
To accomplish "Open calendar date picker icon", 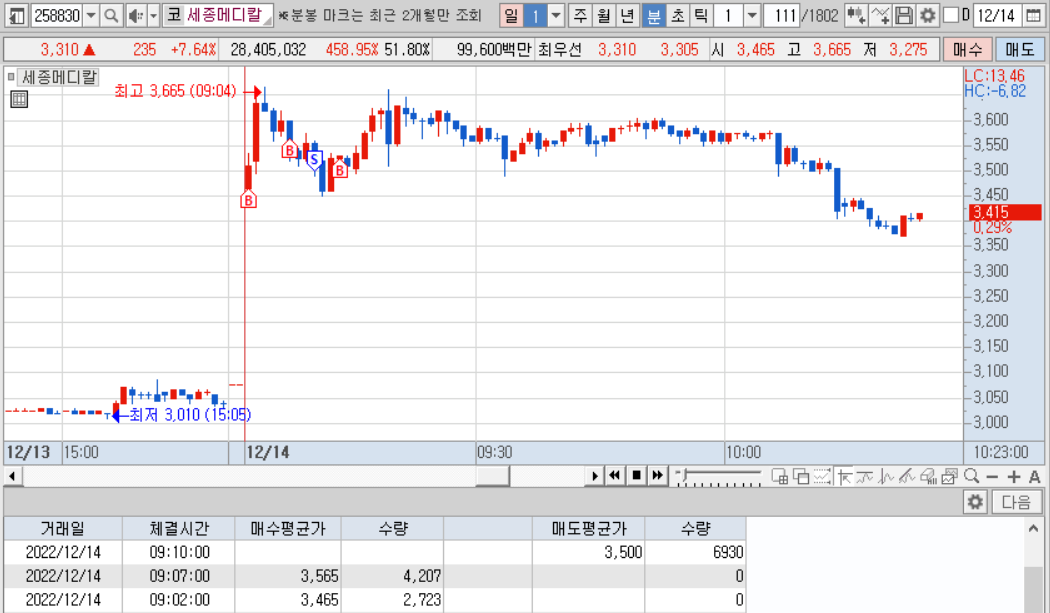I will [1035, 15].
